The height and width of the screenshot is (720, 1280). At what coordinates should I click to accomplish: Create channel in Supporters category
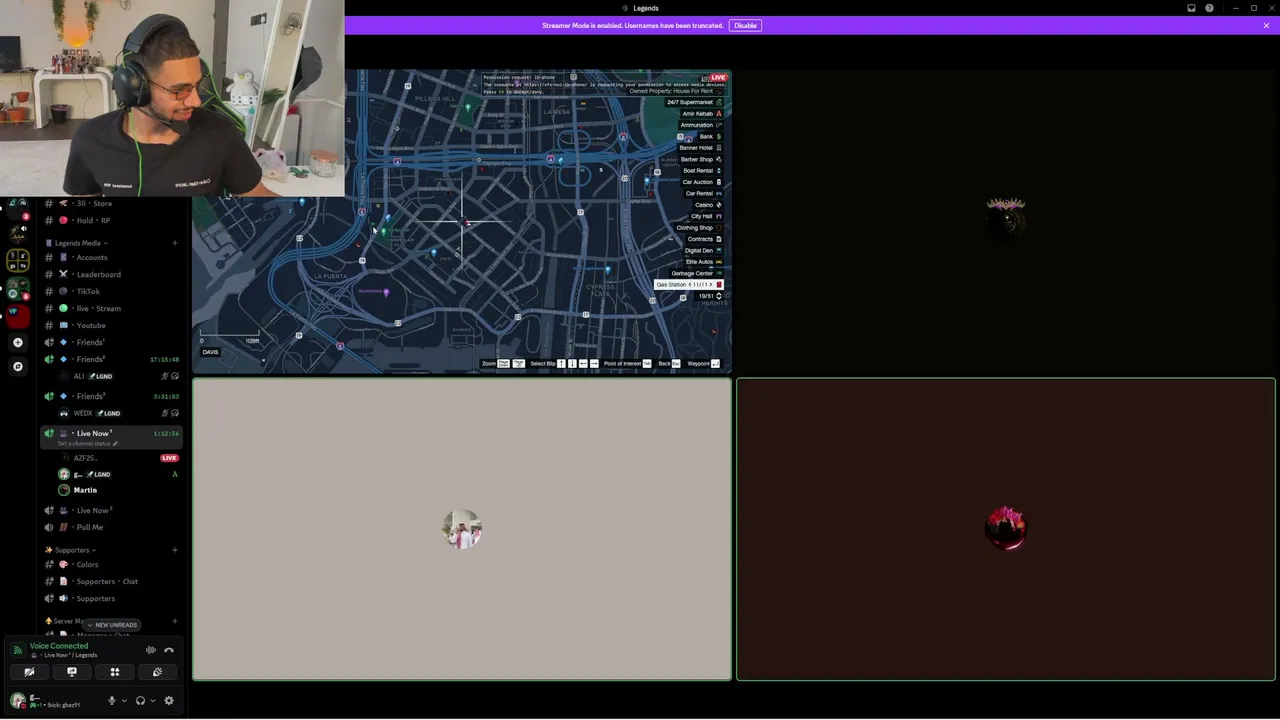(x=175, y=550)
